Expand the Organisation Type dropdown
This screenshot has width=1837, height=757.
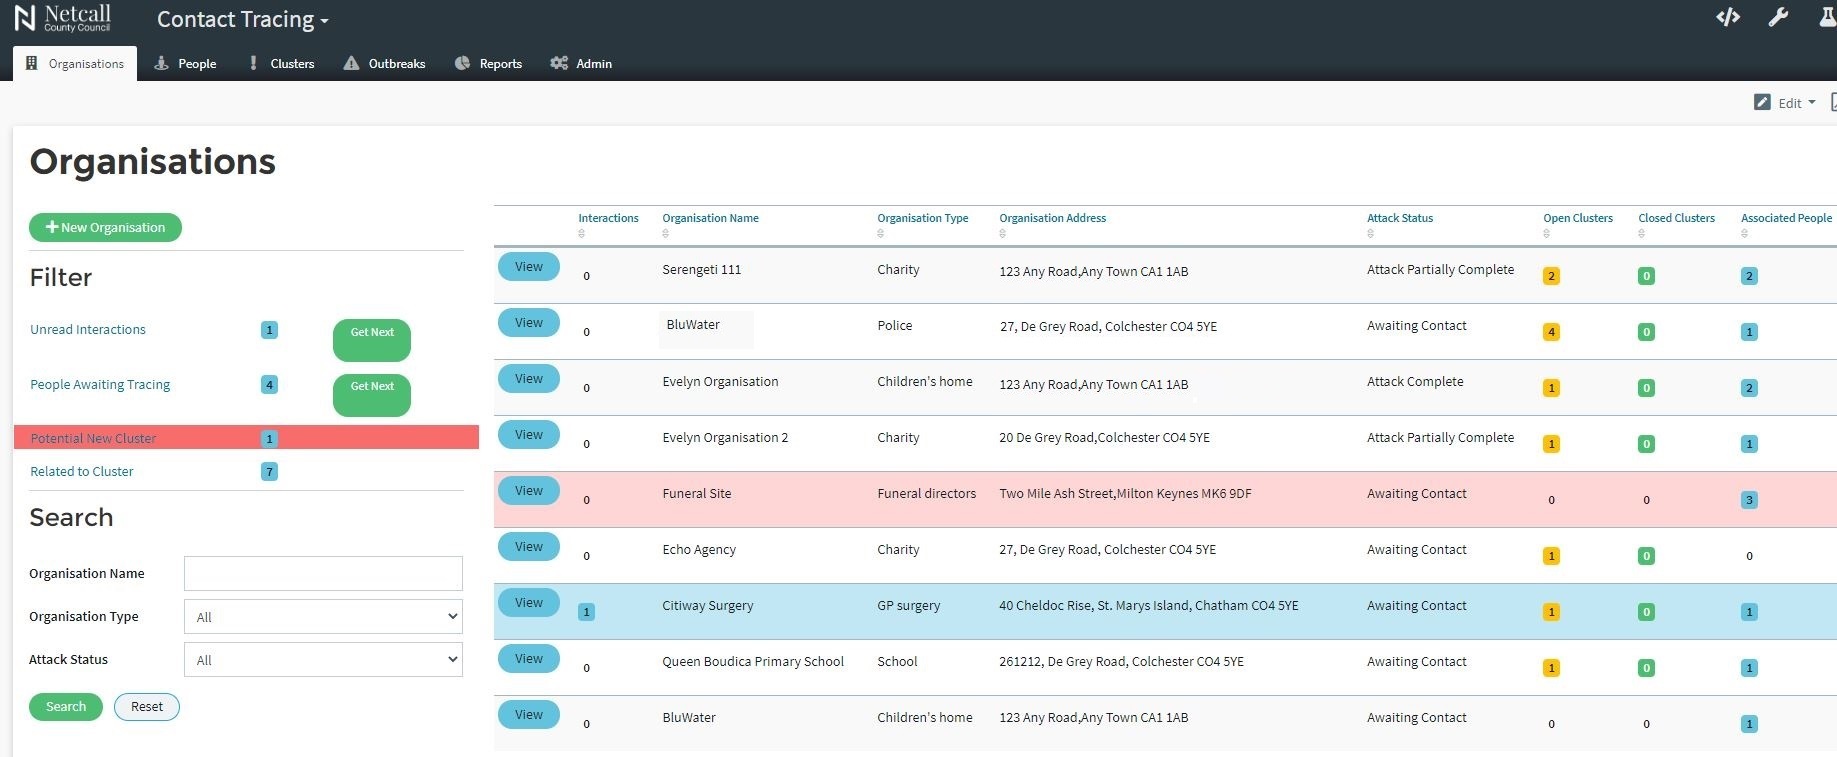tap(323, 617)
